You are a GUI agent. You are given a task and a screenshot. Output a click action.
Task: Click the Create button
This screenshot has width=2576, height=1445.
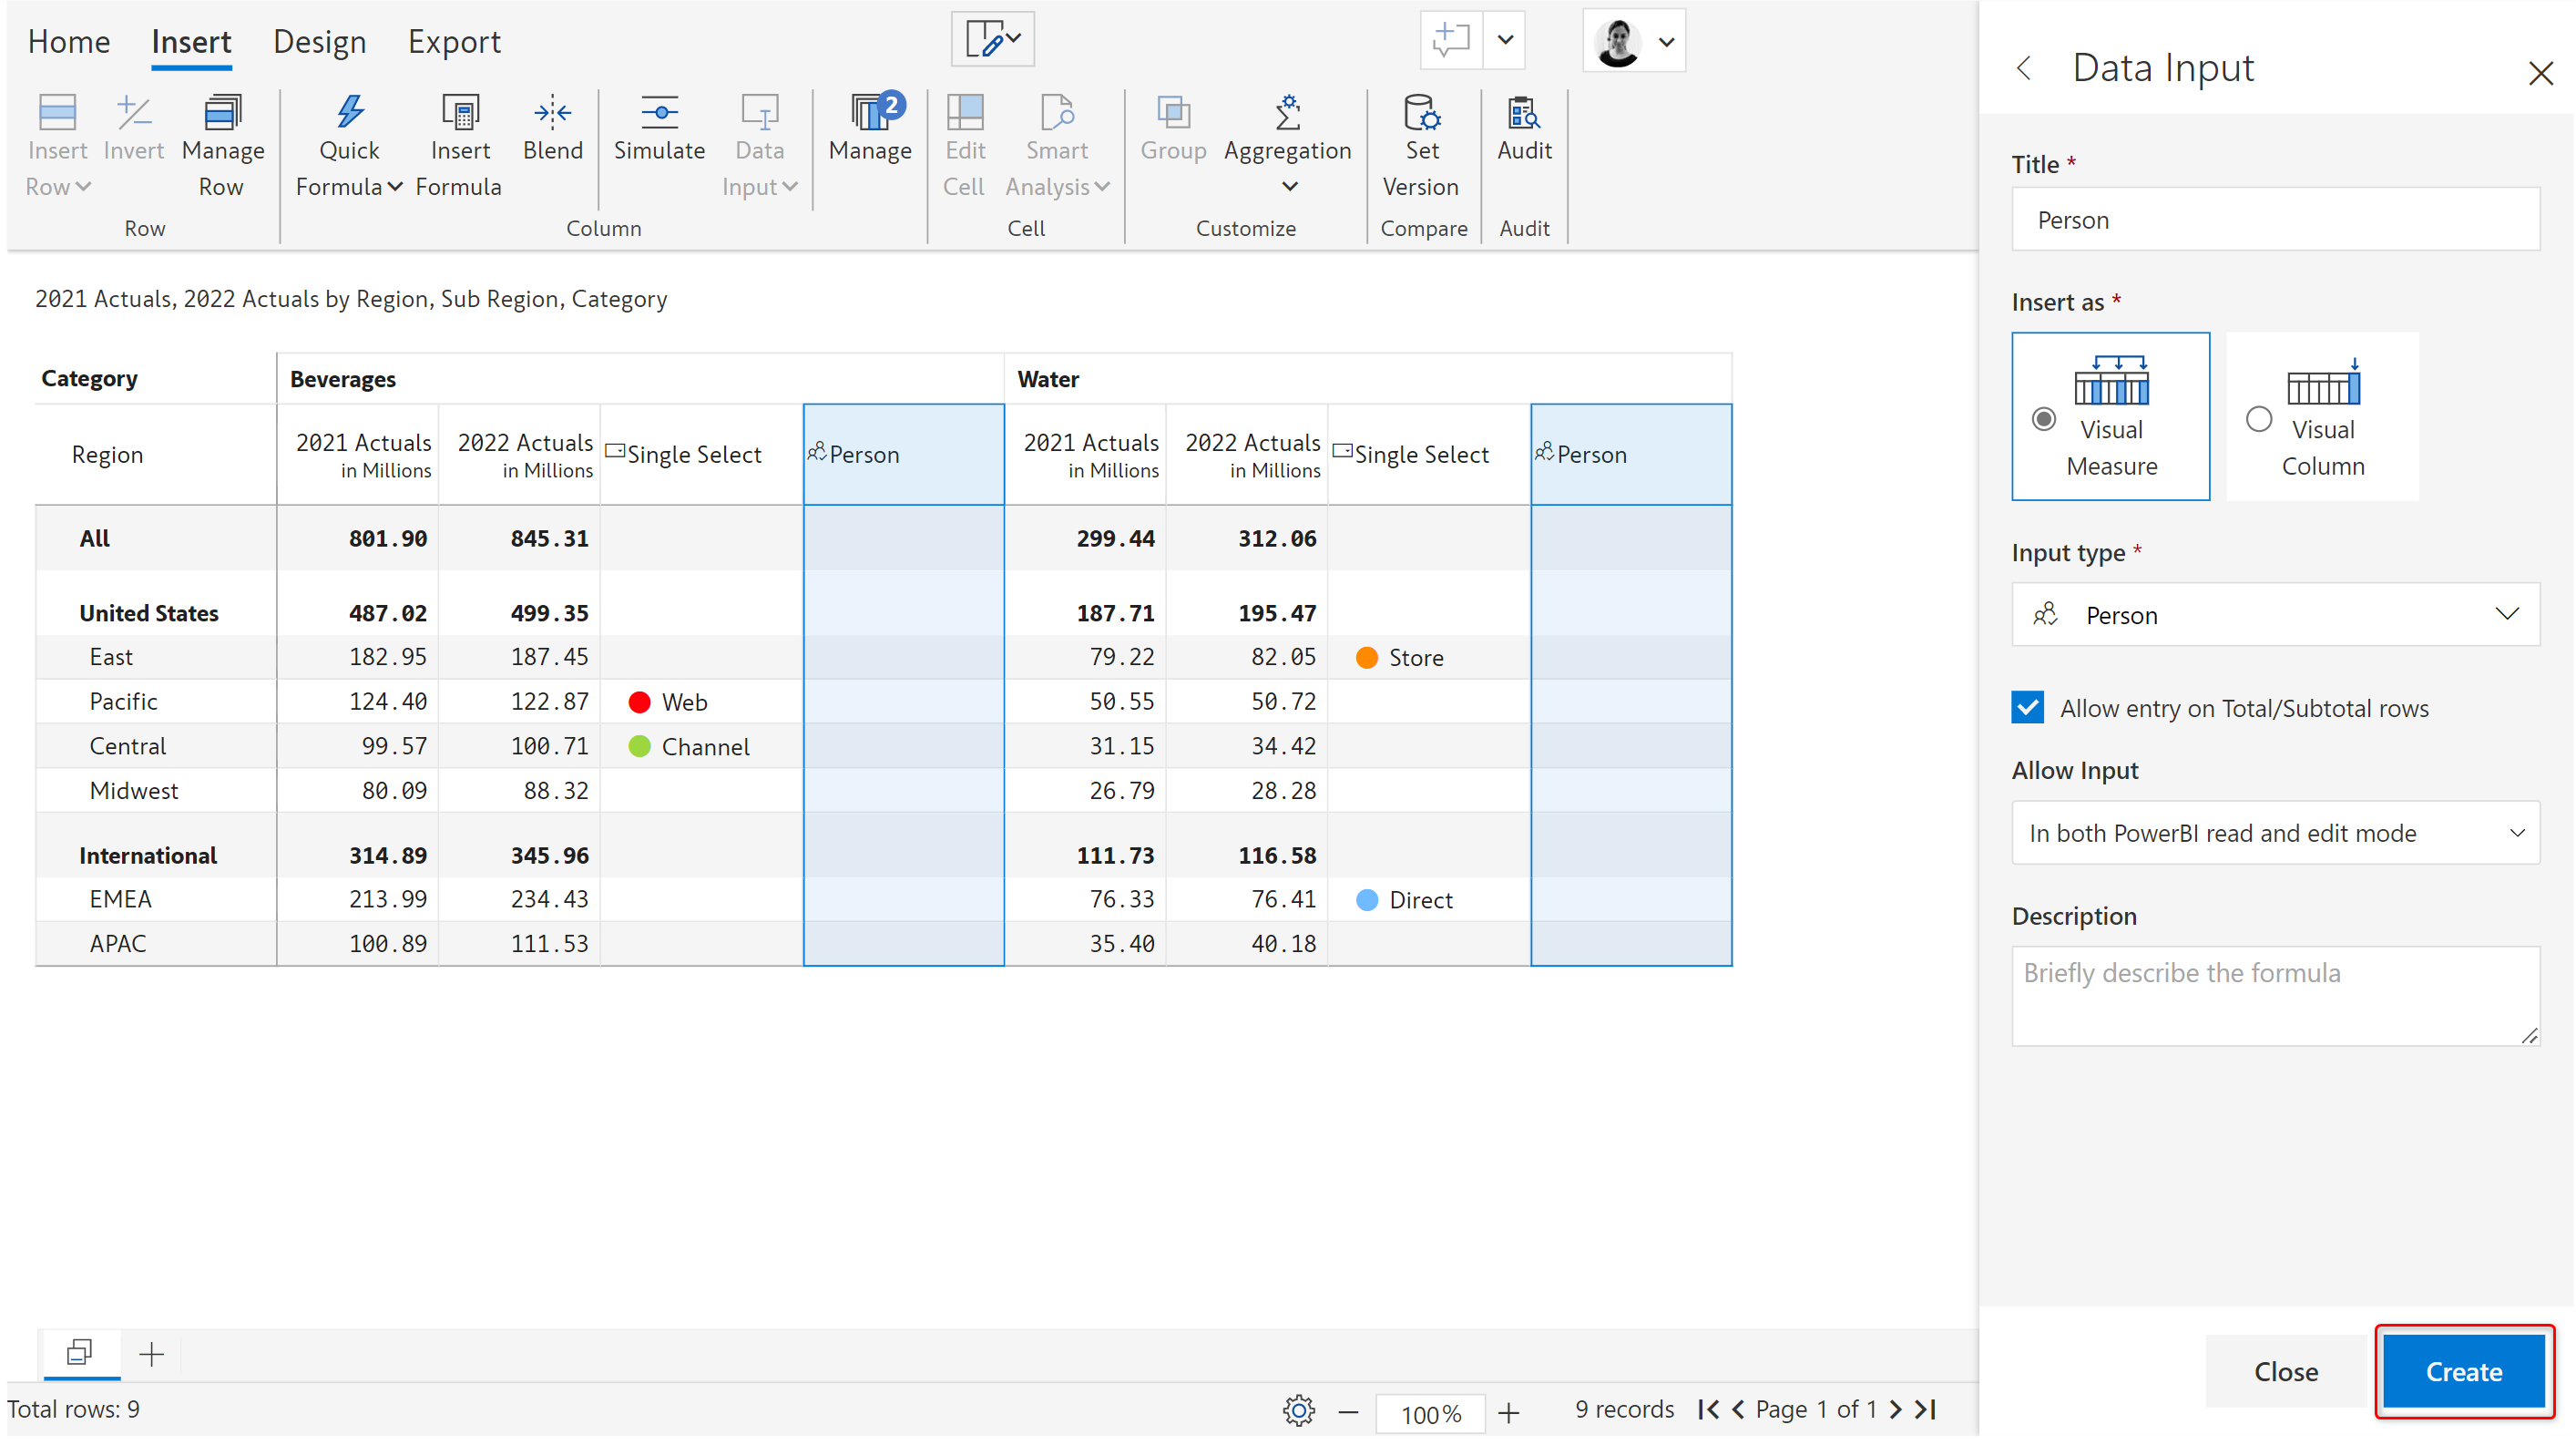tap(2463, 1372)
